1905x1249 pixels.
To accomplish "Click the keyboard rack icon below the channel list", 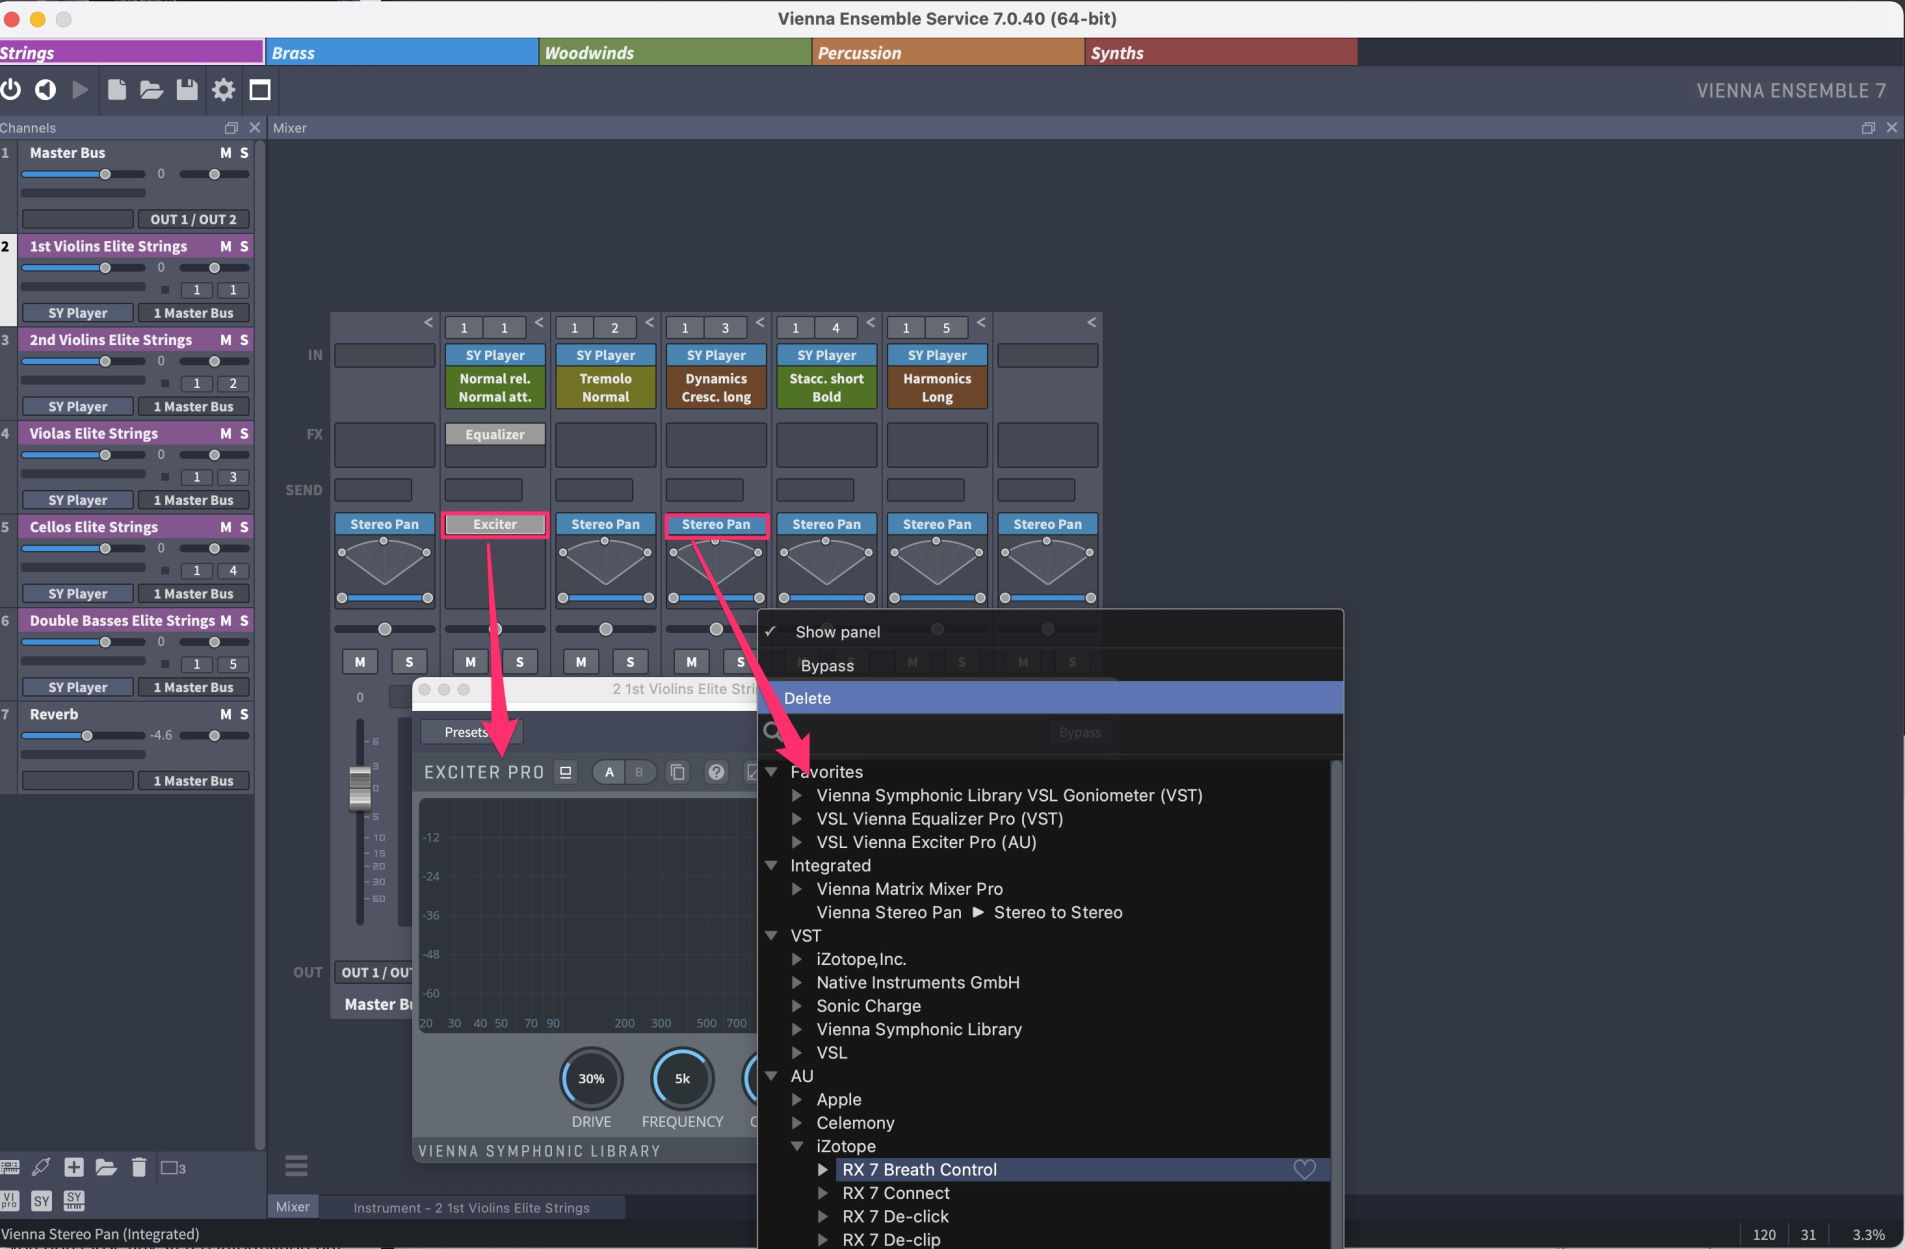I will point(10,1167).
